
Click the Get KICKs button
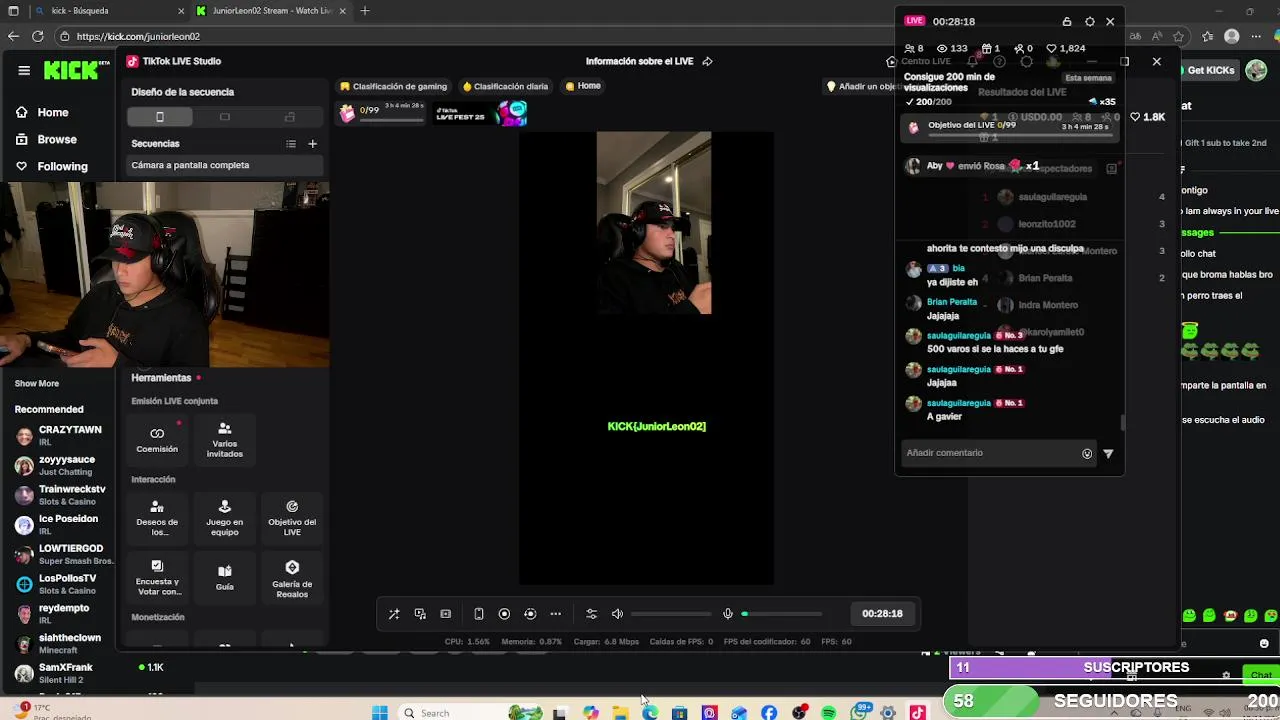click(1210, 70)
